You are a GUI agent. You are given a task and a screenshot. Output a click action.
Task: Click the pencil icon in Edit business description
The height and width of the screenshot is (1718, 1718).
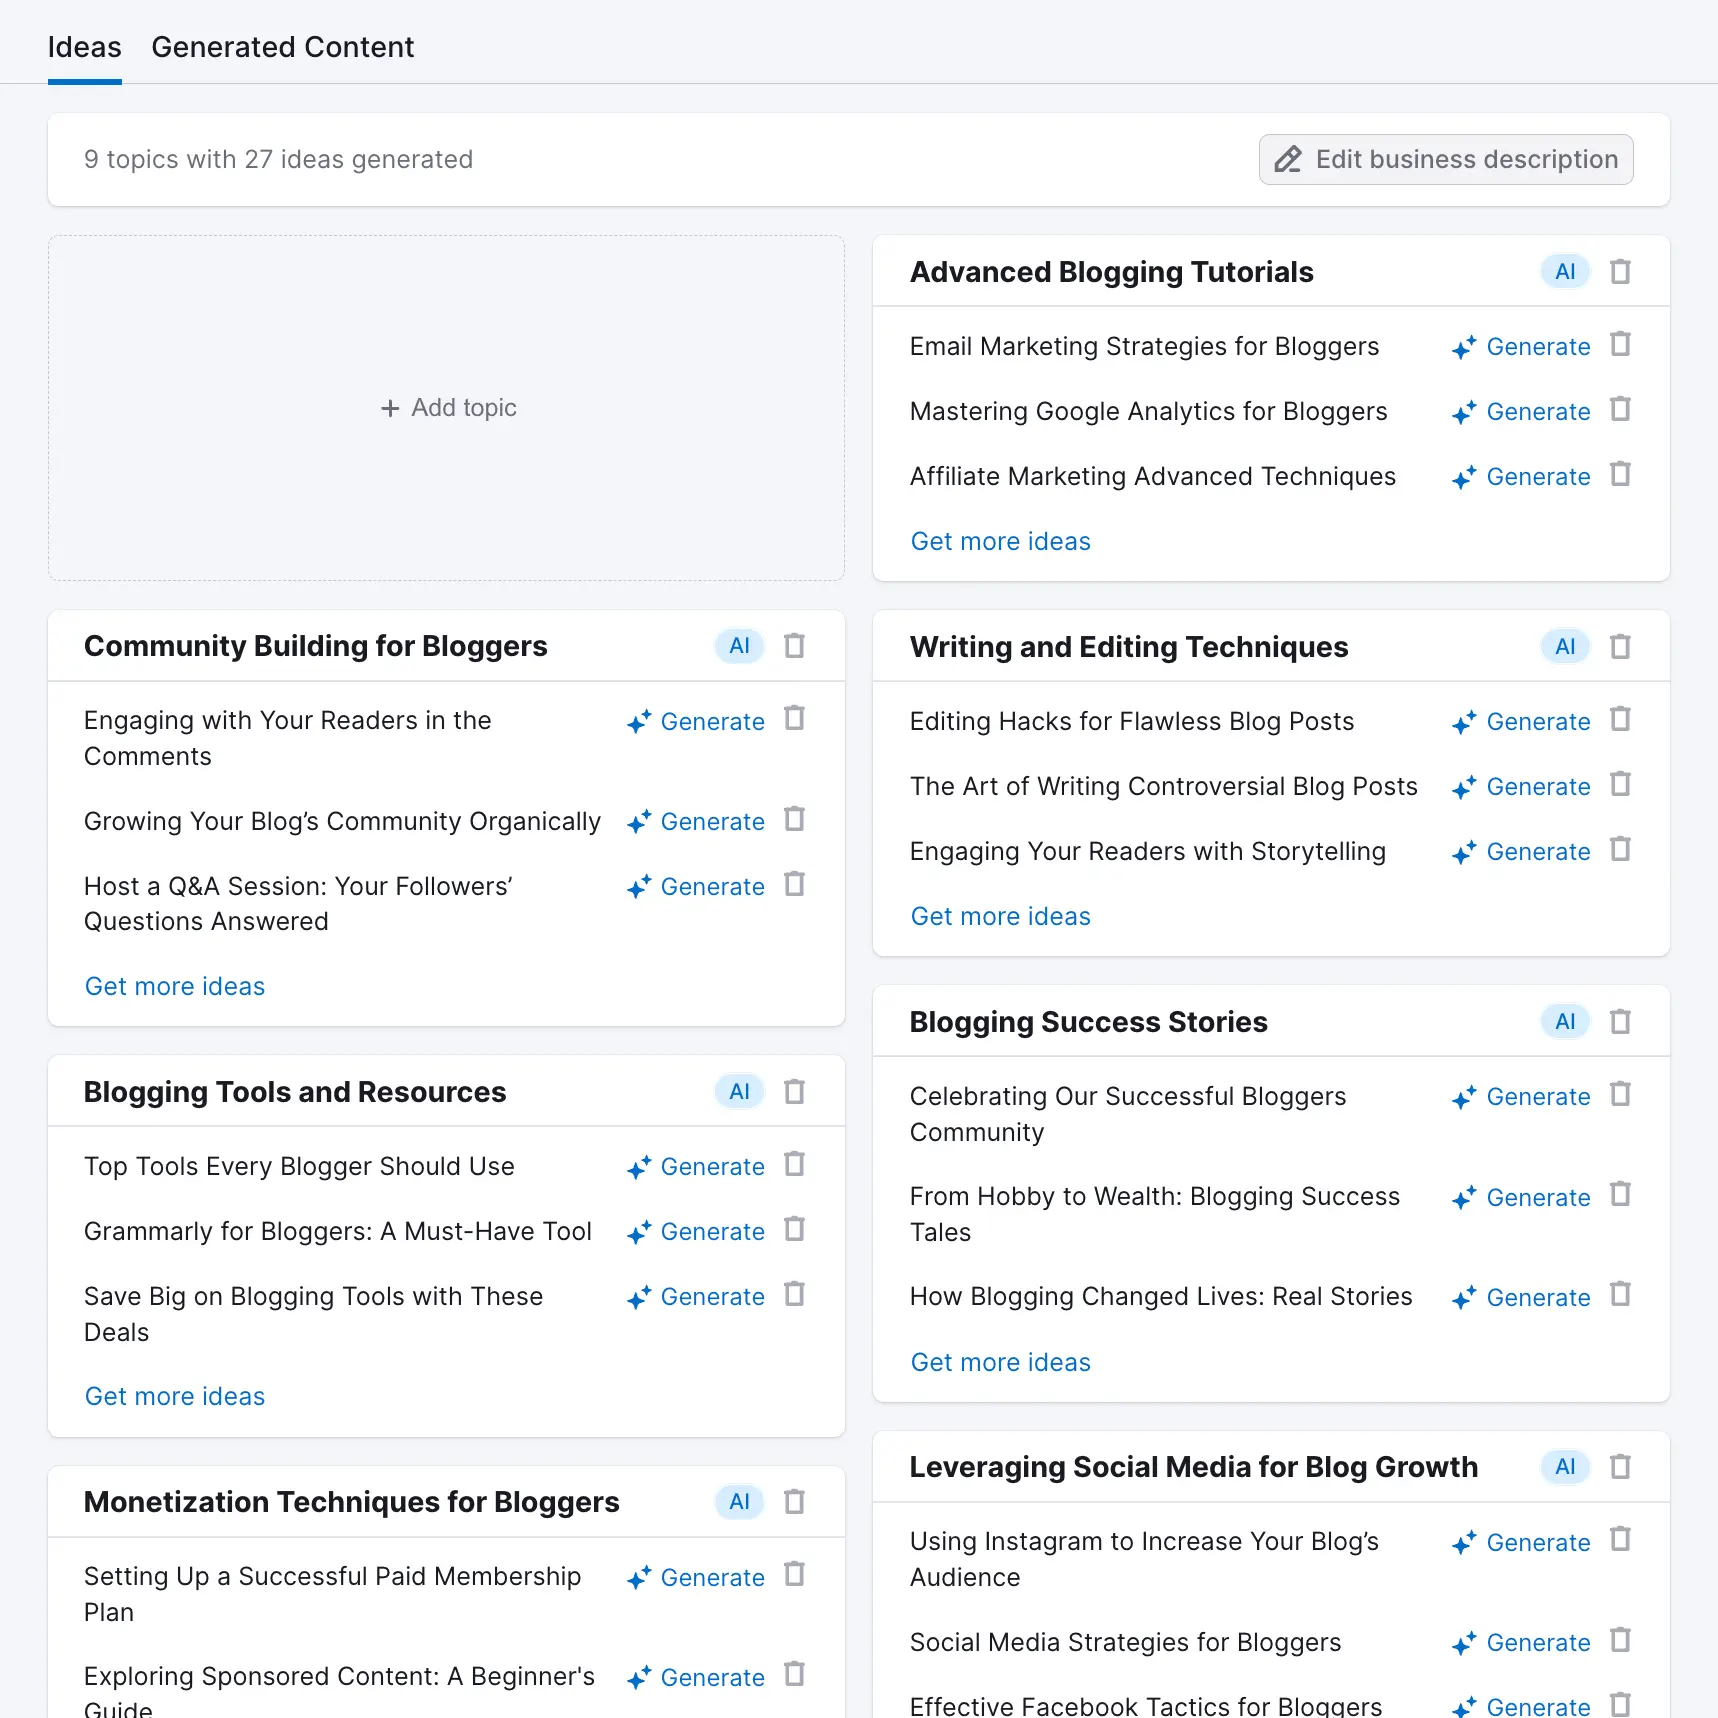[1288, 159]
